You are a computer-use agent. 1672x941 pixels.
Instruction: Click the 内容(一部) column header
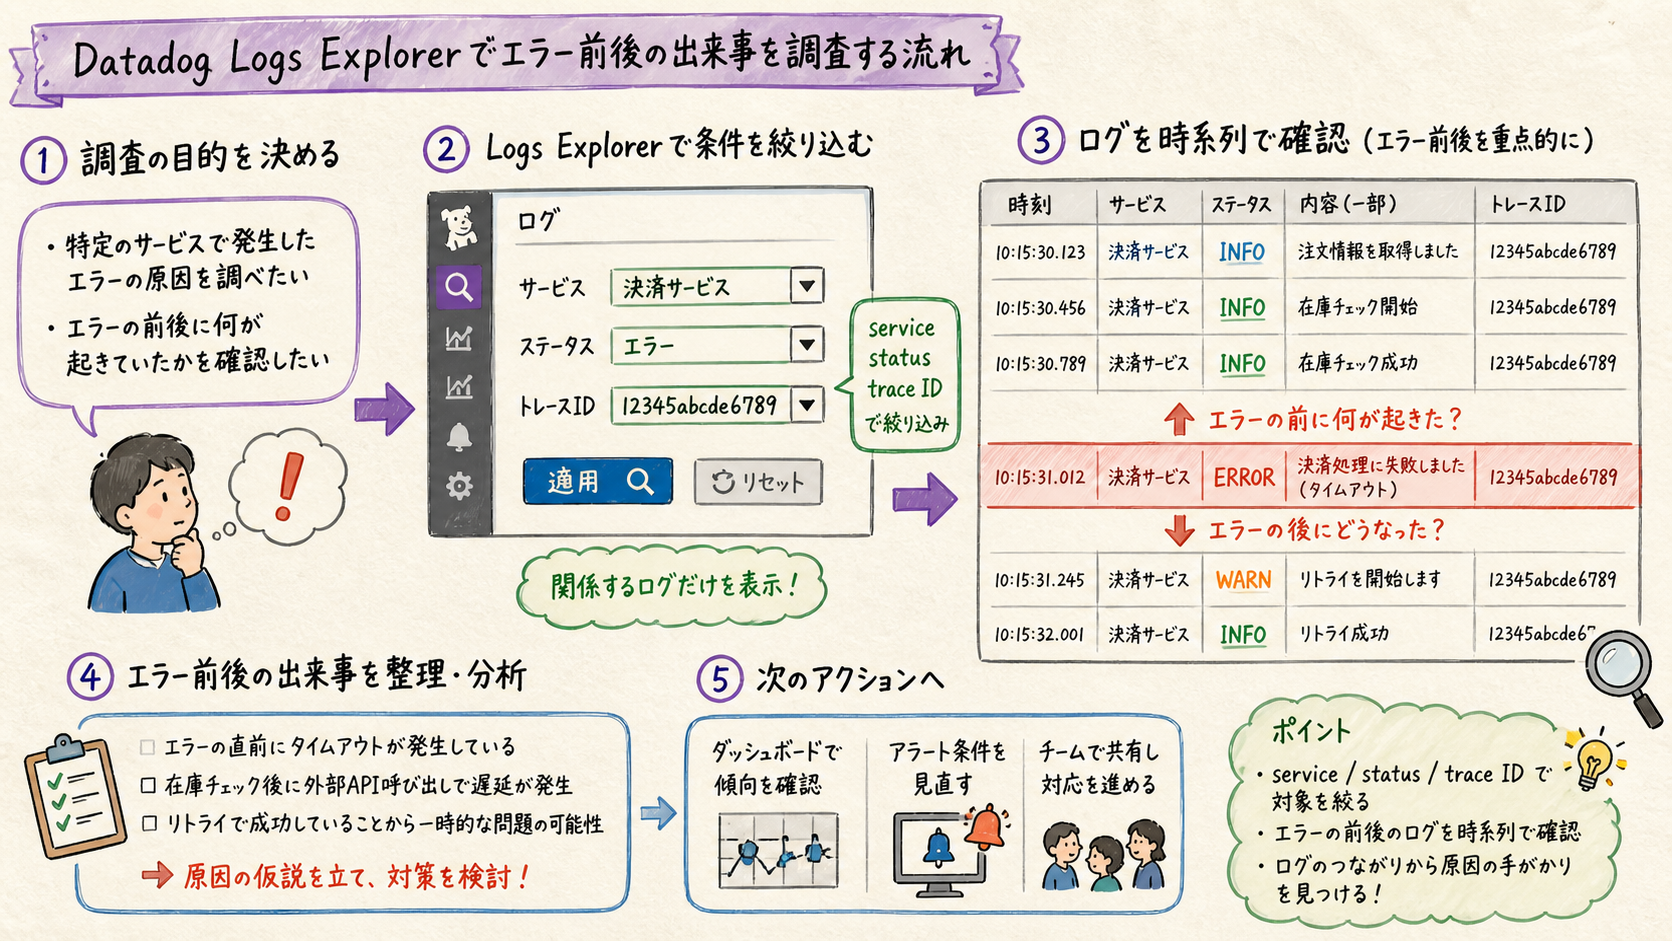pos(1347,204)
